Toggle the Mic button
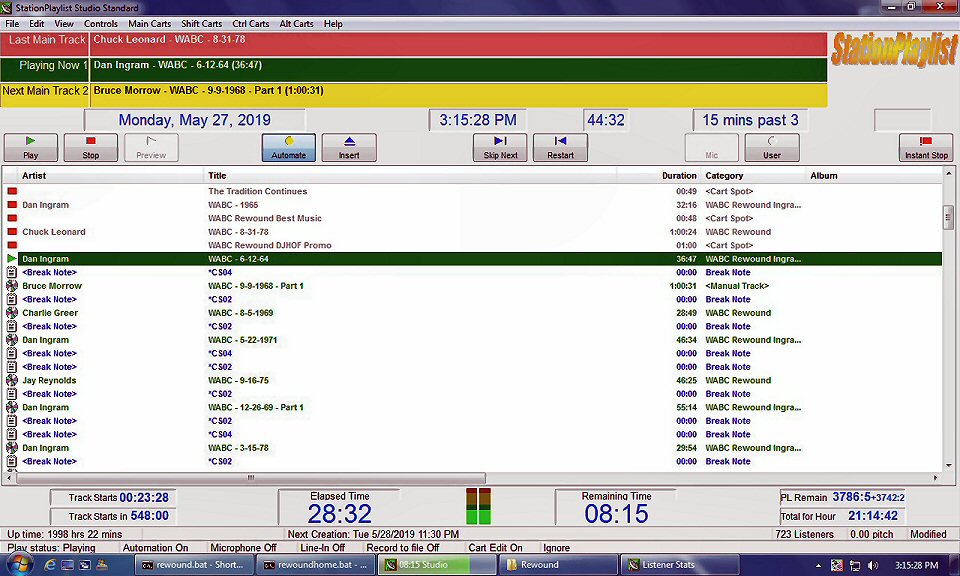The height and width of the screenshot is (576, 960). (711, 148)
